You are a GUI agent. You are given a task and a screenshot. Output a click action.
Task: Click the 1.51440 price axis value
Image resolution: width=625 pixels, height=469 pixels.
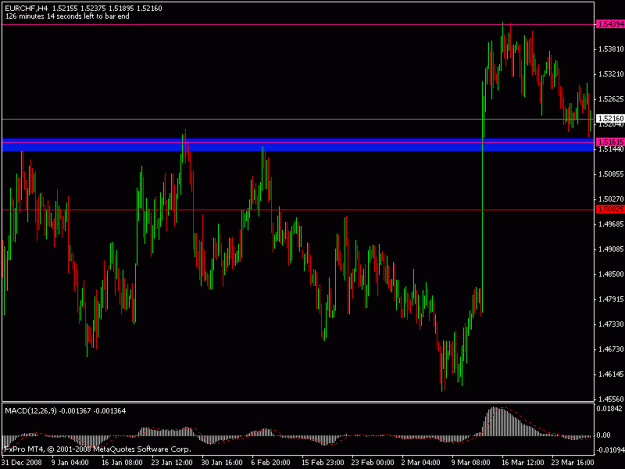pyautogui.click(x=611, y=149)
